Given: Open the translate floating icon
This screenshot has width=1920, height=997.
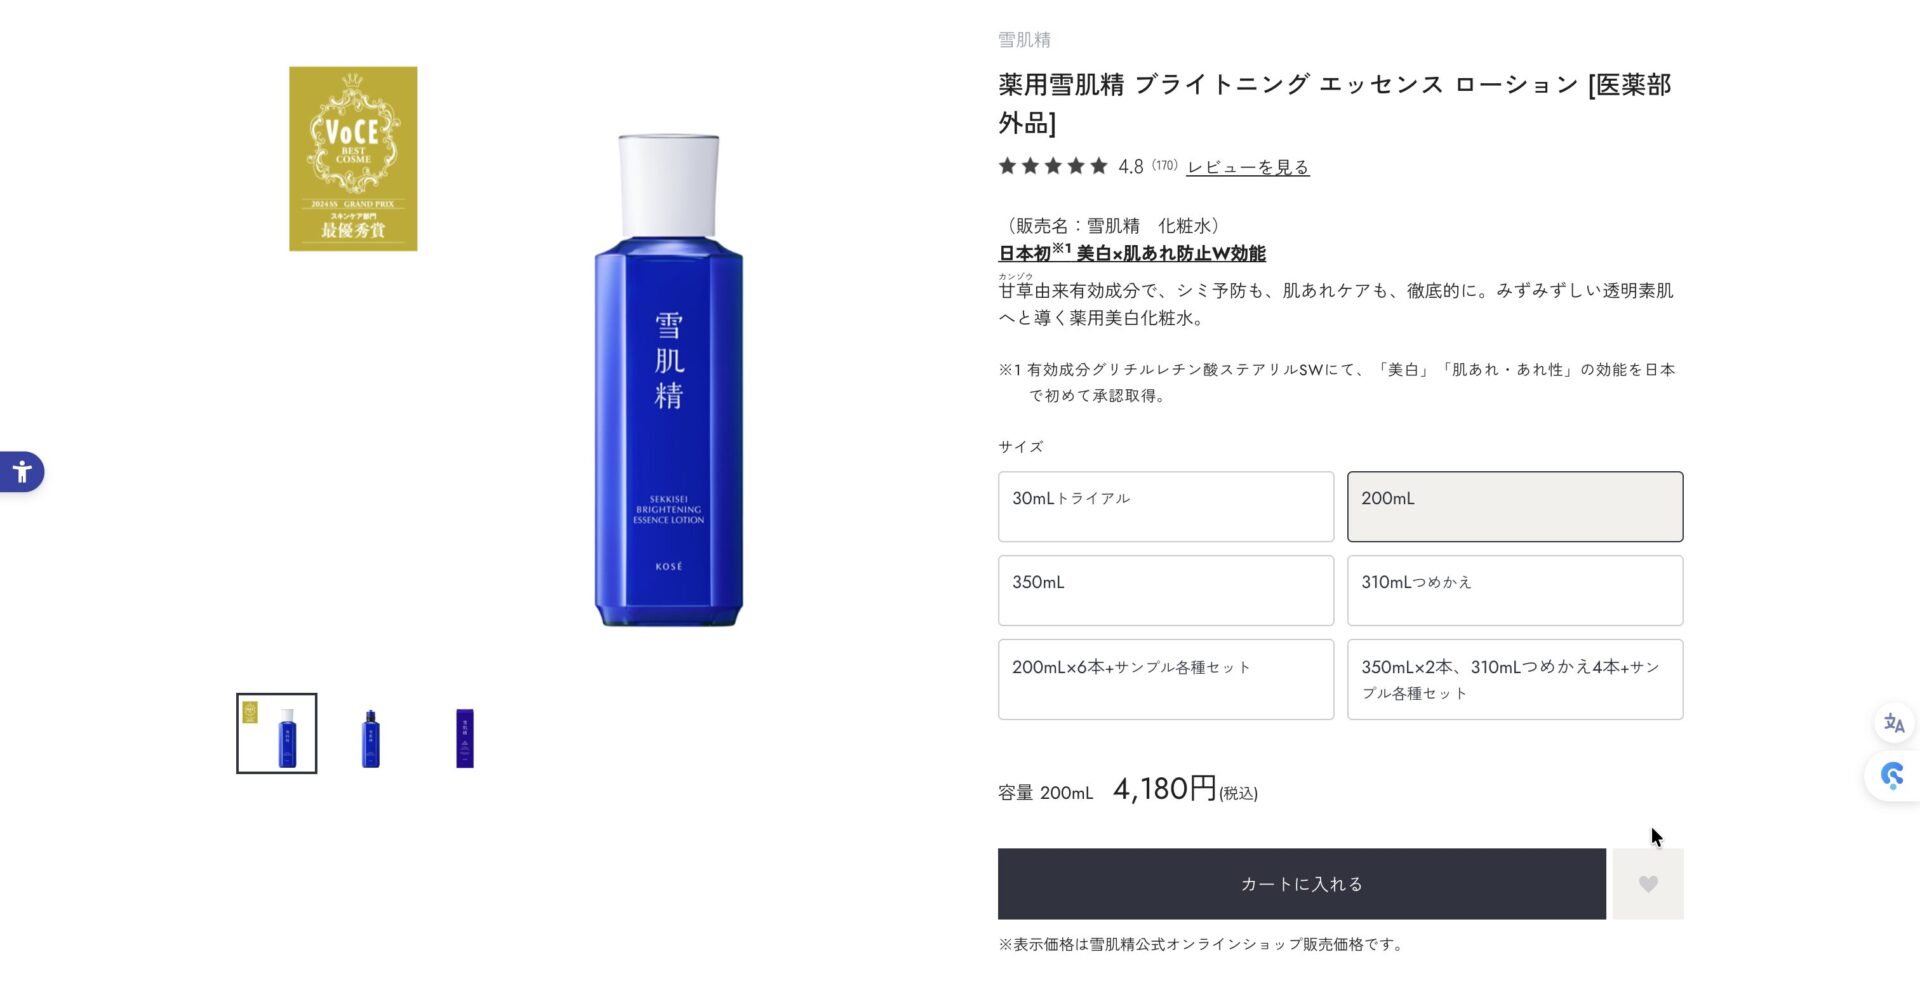Looking at the screenshot, I should pos(1894,723).
